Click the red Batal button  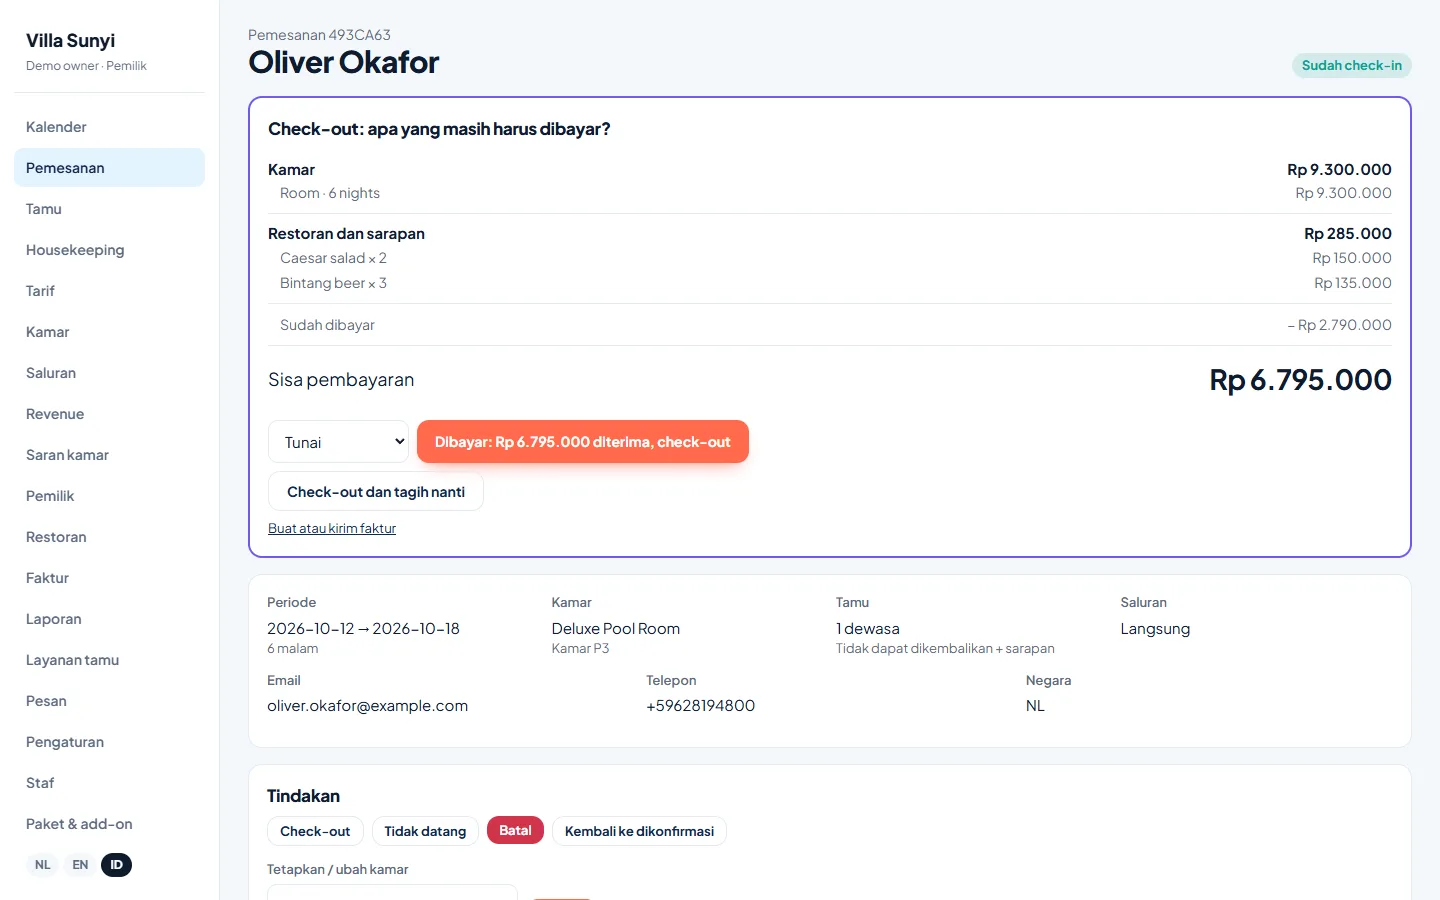515,830
